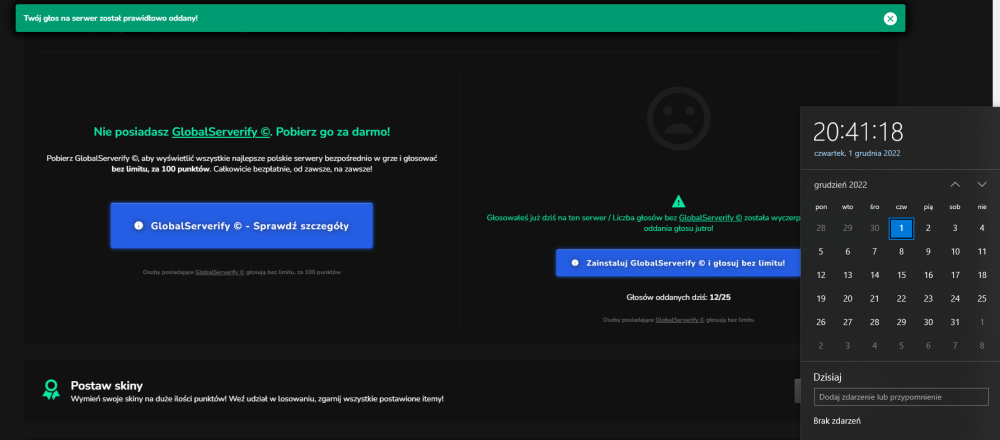This screenshot has width=1000, height=440.
Task: Go to next month in calendar
Action: coord(982,185)
